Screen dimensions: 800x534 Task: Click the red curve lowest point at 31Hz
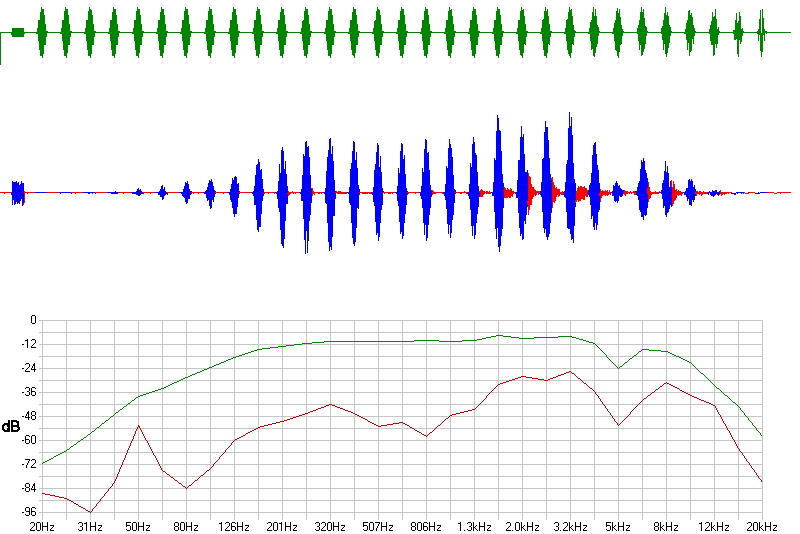pos(90,512)
